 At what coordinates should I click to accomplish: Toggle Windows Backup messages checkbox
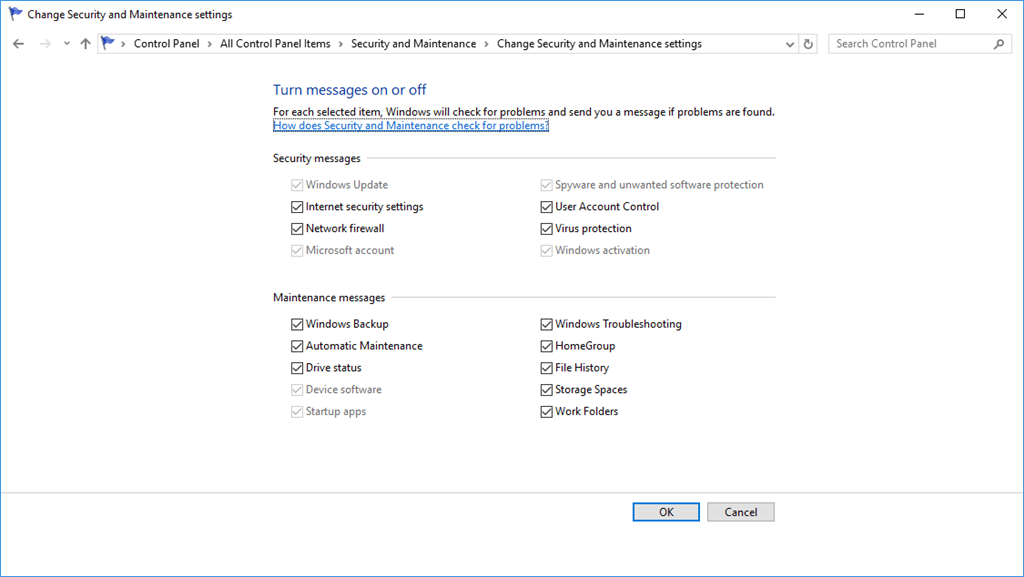click(x=297, y=325)
